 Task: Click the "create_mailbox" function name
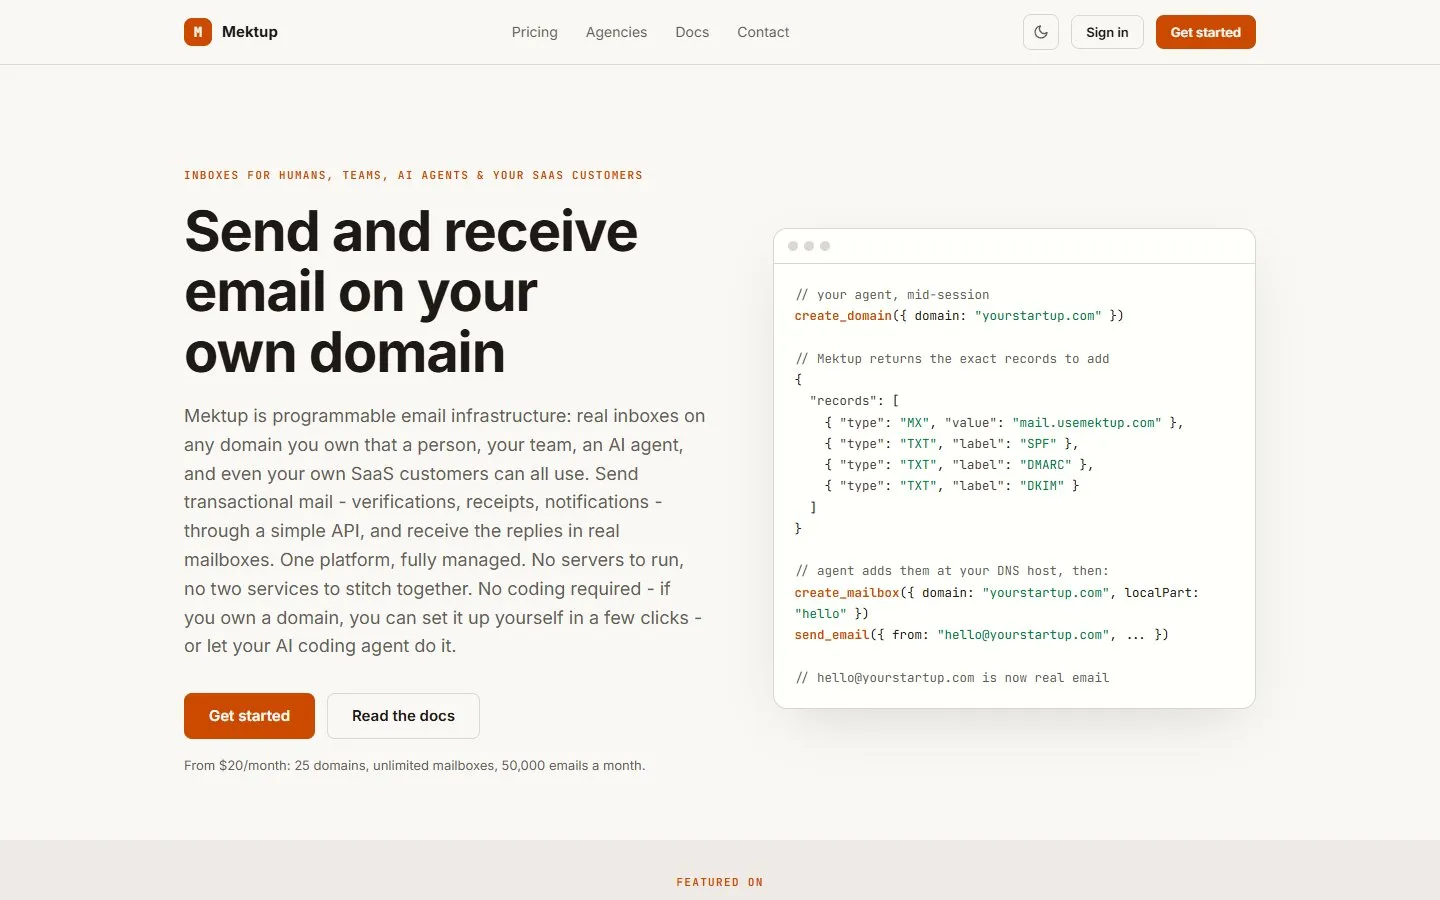tap(847, 593)
